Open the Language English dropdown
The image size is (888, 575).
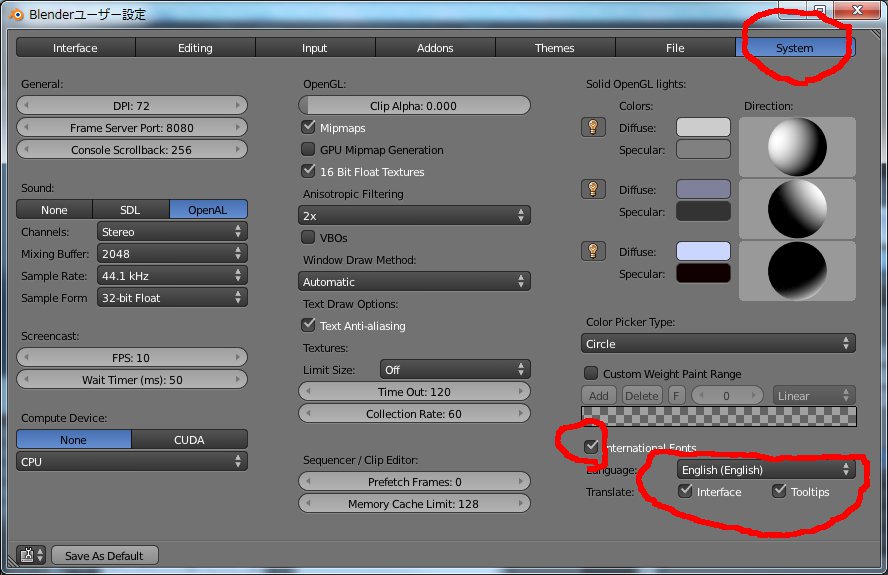(x=766, y=469)
